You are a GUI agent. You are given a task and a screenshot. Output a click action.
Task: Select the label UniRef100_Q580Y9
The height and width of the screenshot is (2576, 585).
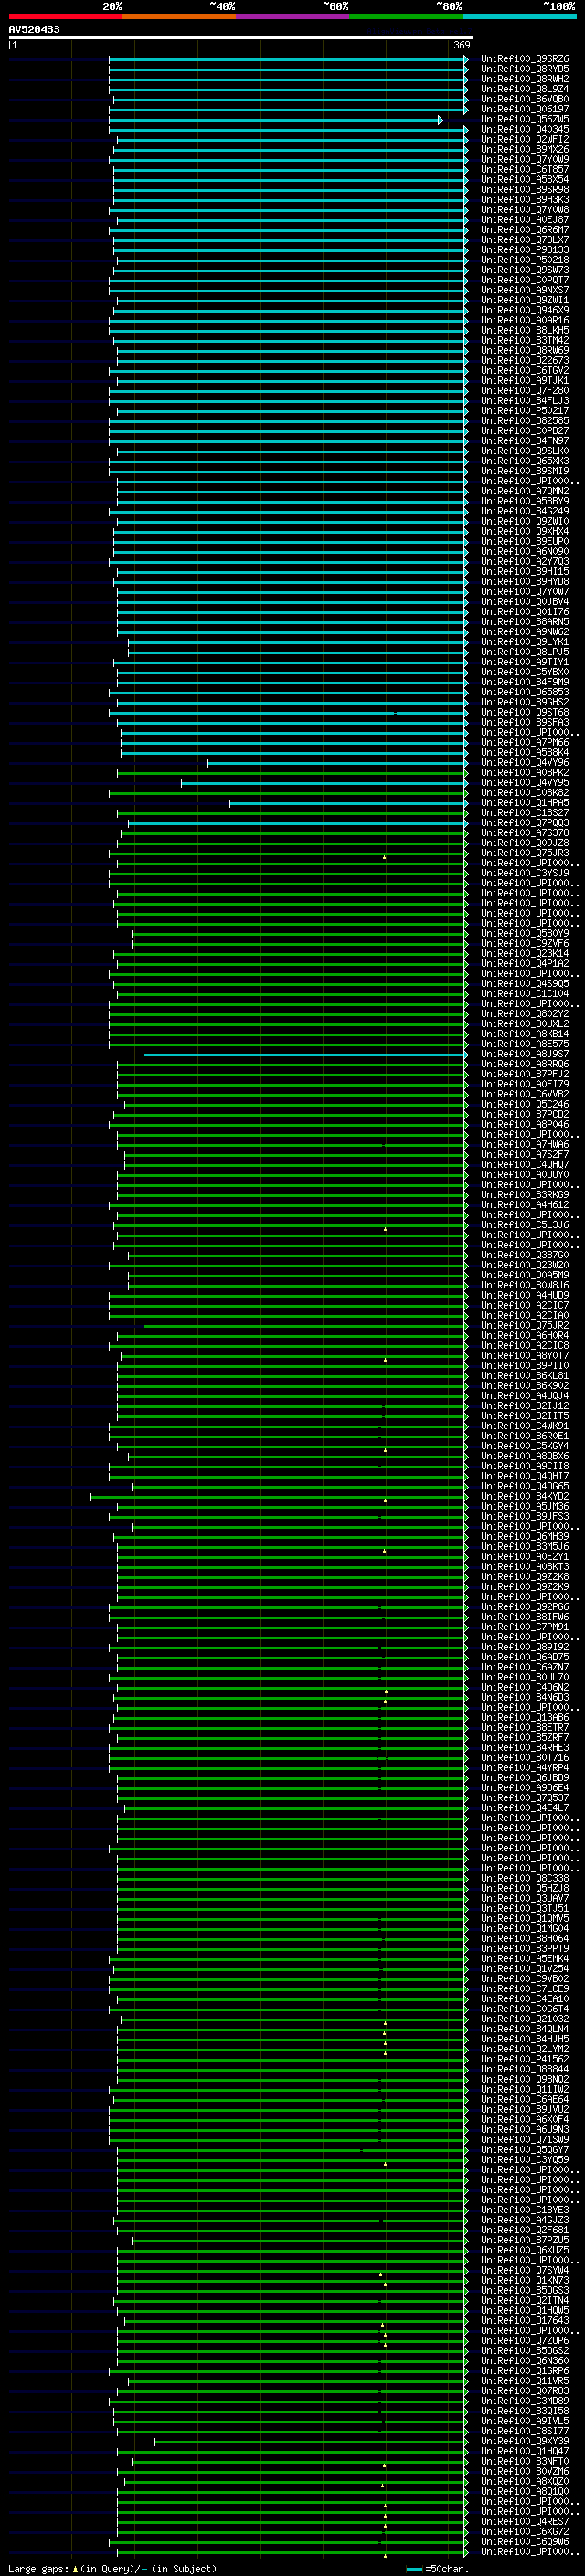point(525,933)
